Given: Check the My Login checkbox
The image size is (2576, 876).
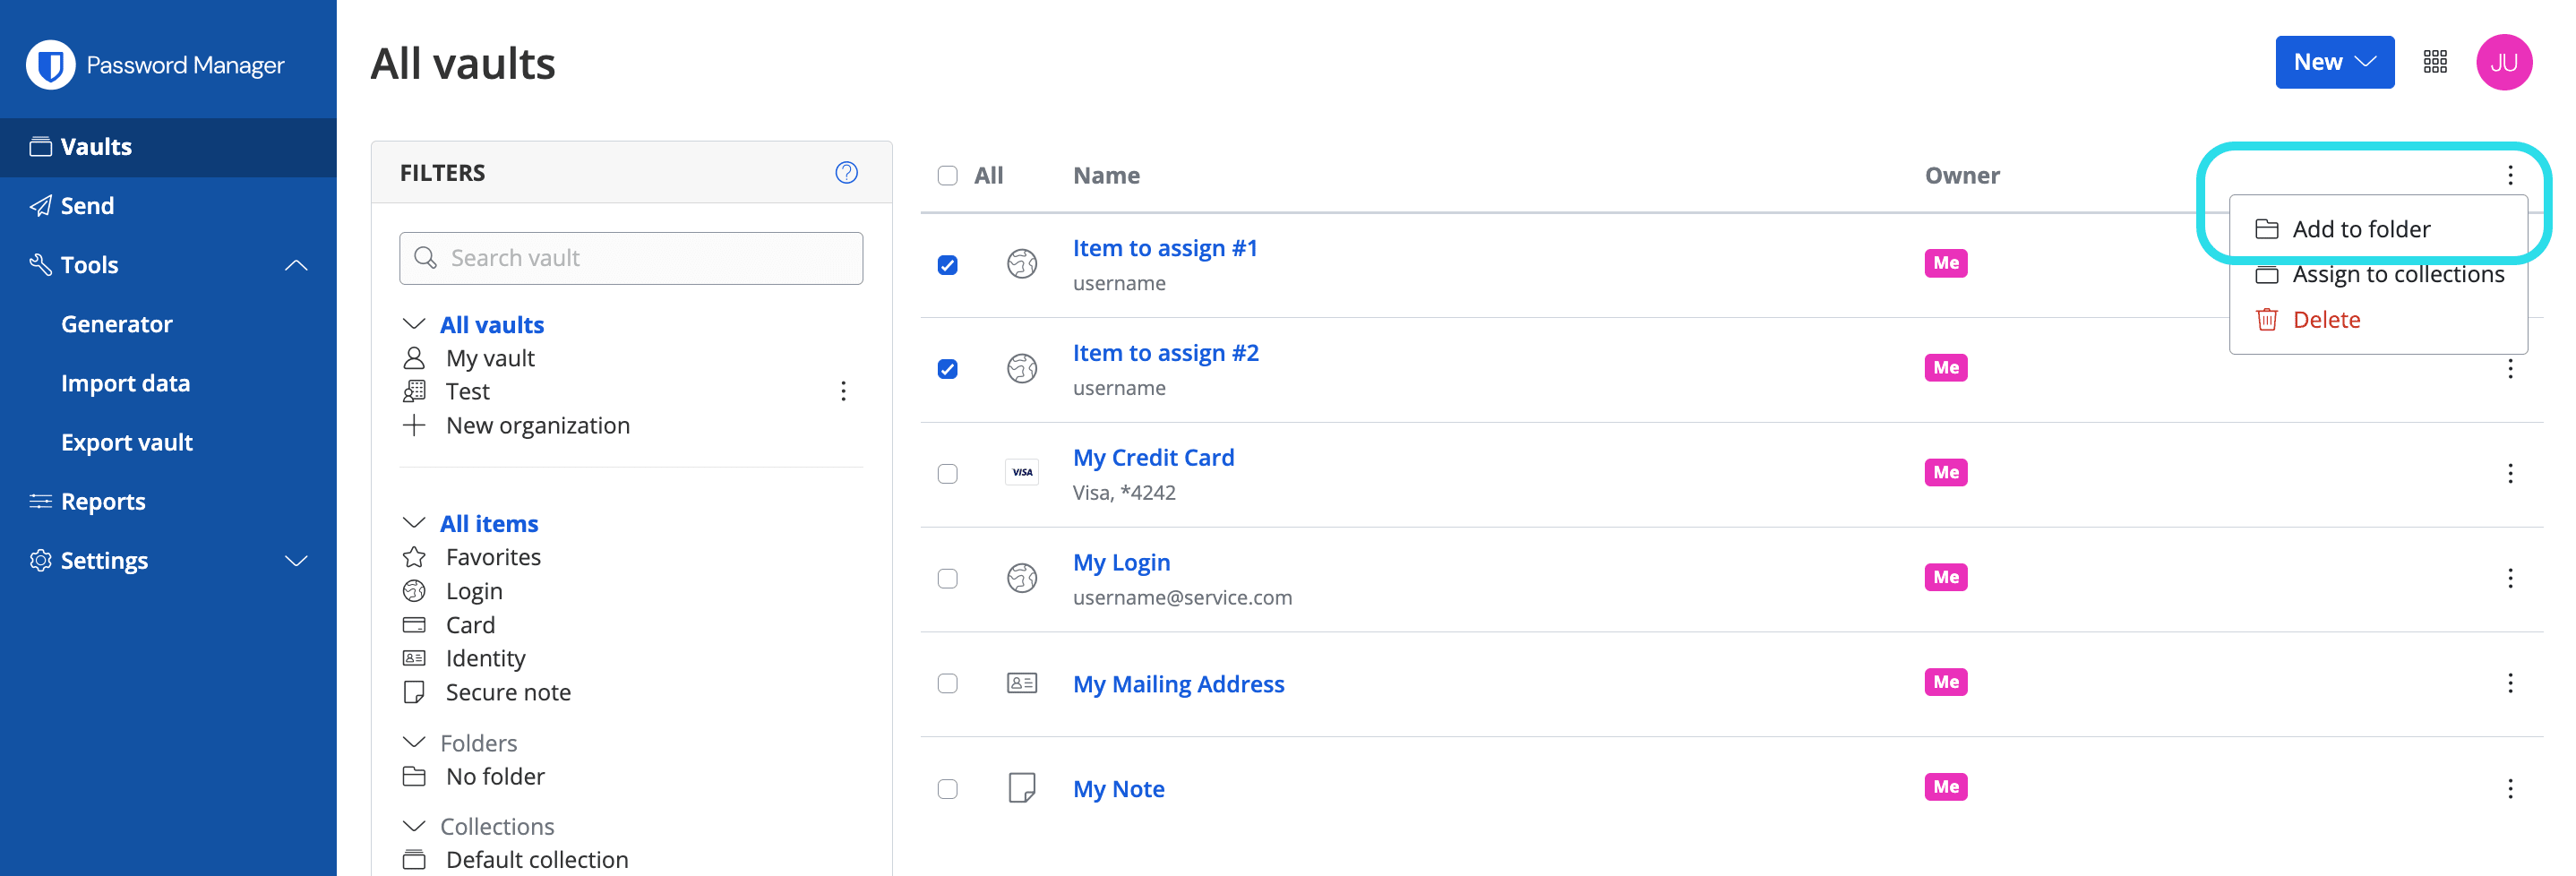Looking at the screenshot, I should pyautogui.click(x=947, y=578).
